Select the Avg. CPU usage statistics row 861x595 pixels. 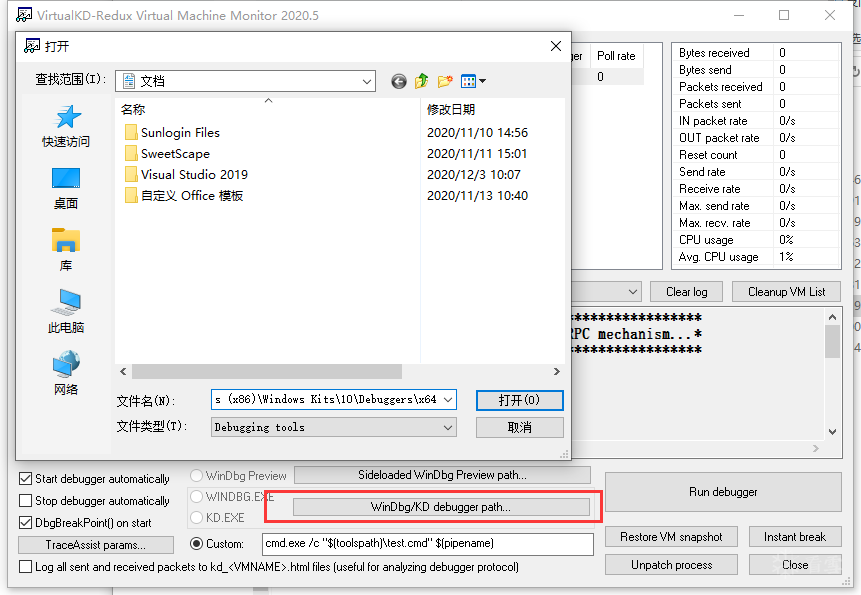tap(756, 257)
